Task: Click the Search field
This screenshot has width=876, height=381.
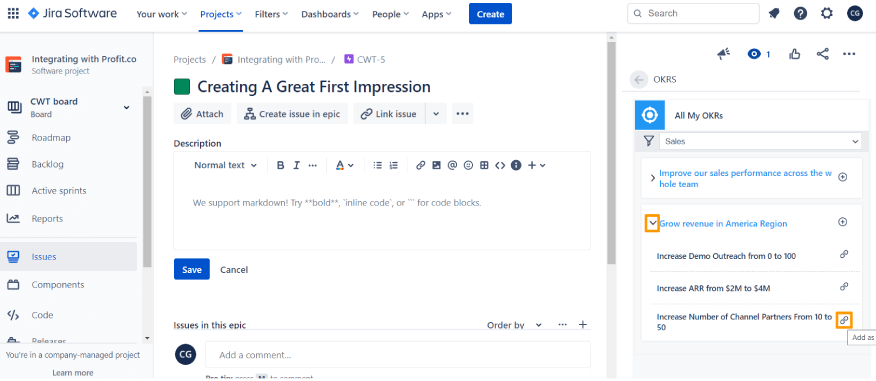Action: 693,13
